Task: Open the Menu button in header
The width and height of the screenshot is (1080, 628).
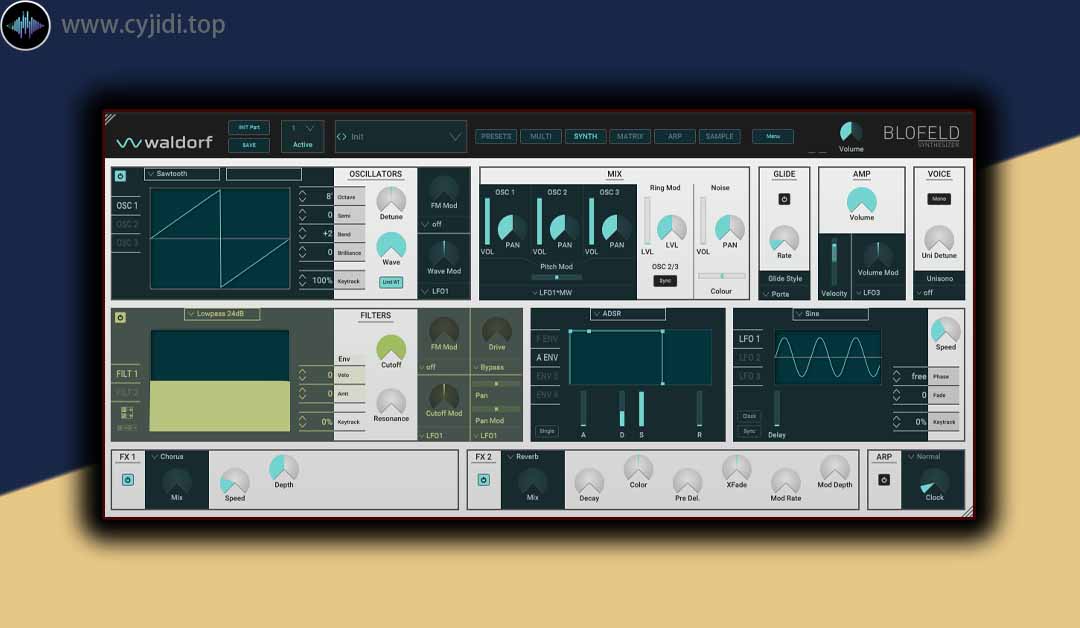Action: click(773, 136)
